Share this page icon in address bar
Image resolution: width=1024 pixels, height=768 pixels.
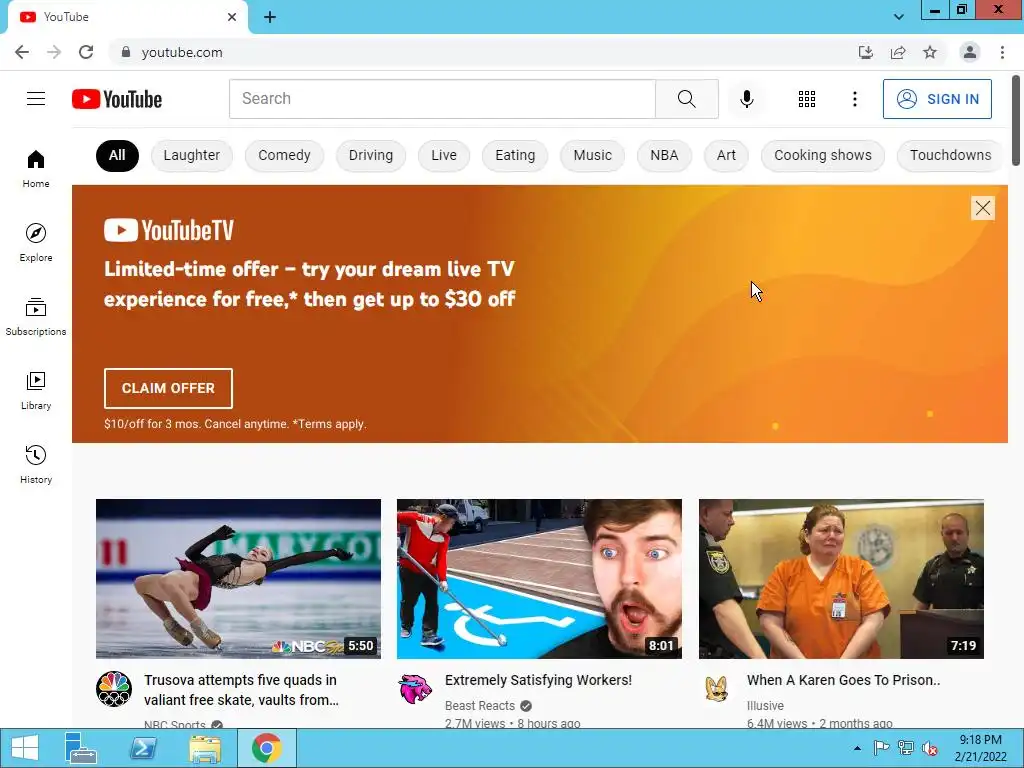pos(898,52)
